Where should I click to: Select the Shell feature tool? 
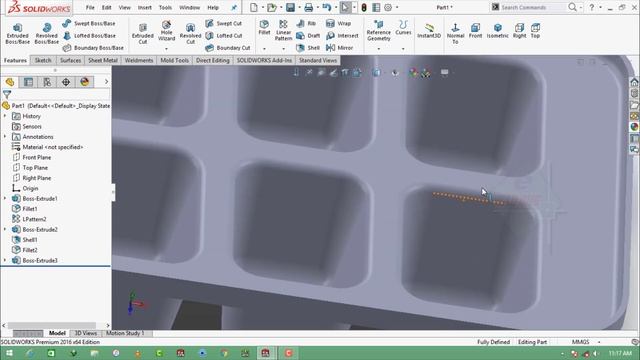coord(308,48)
